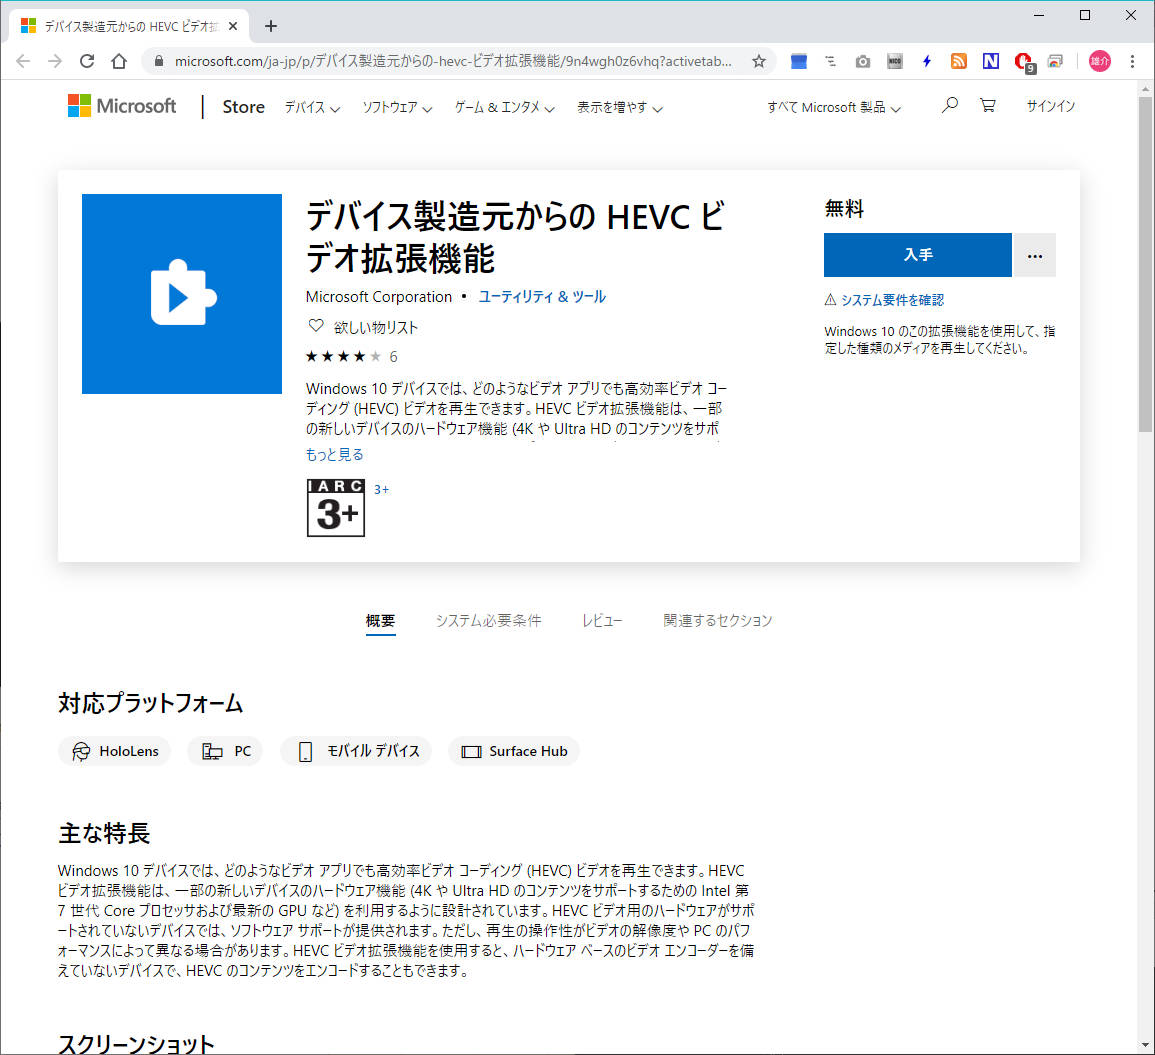Click the Surface Hub platform chip
The height and width of the screenshot is (1055, 1155).
tap(514, 751)
